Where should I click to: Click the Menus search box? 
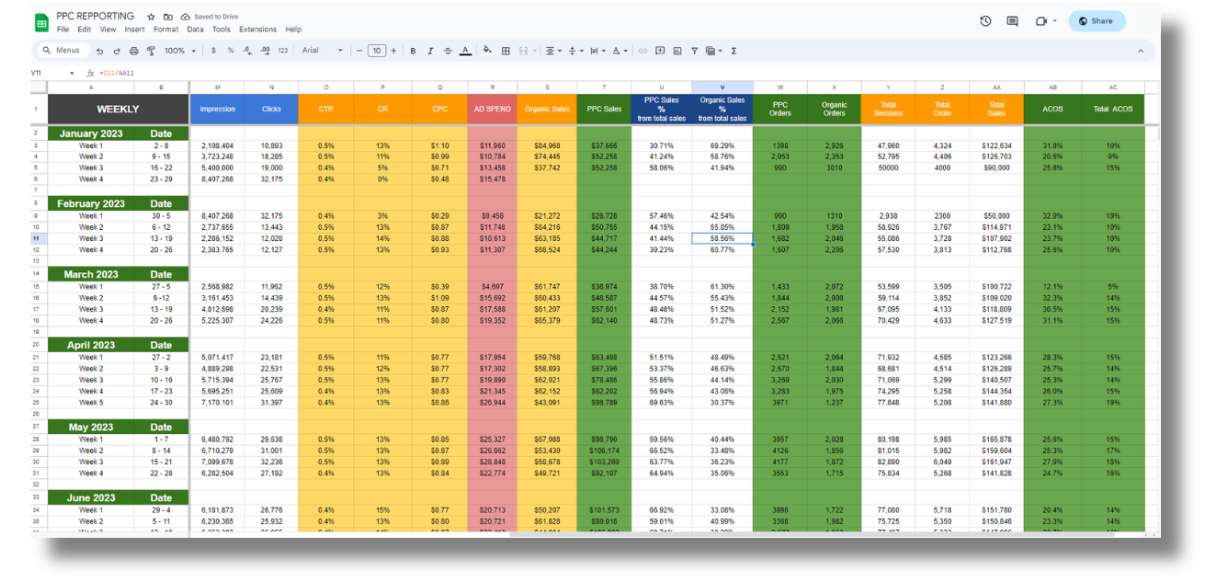62,50
